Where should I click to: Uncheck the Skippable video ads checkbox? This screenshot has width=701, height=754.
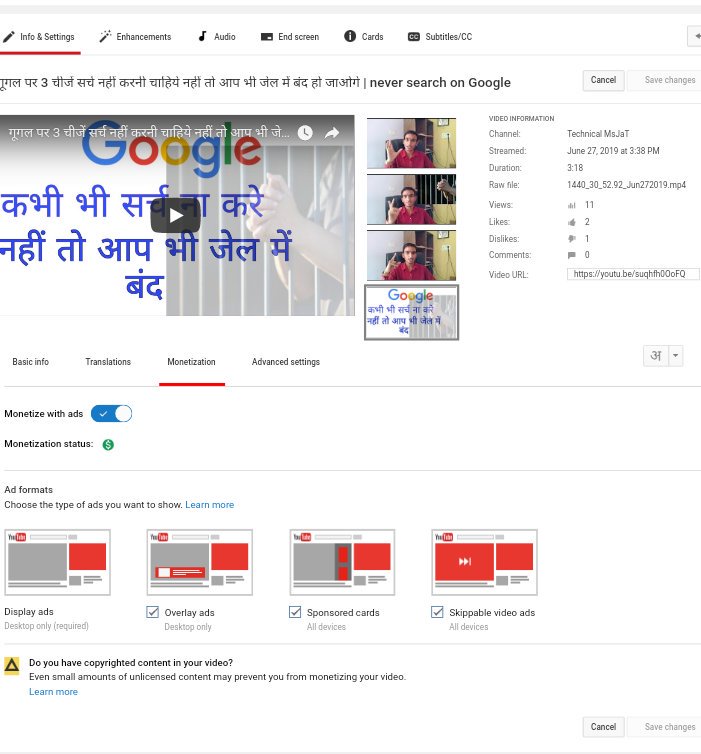437,612
